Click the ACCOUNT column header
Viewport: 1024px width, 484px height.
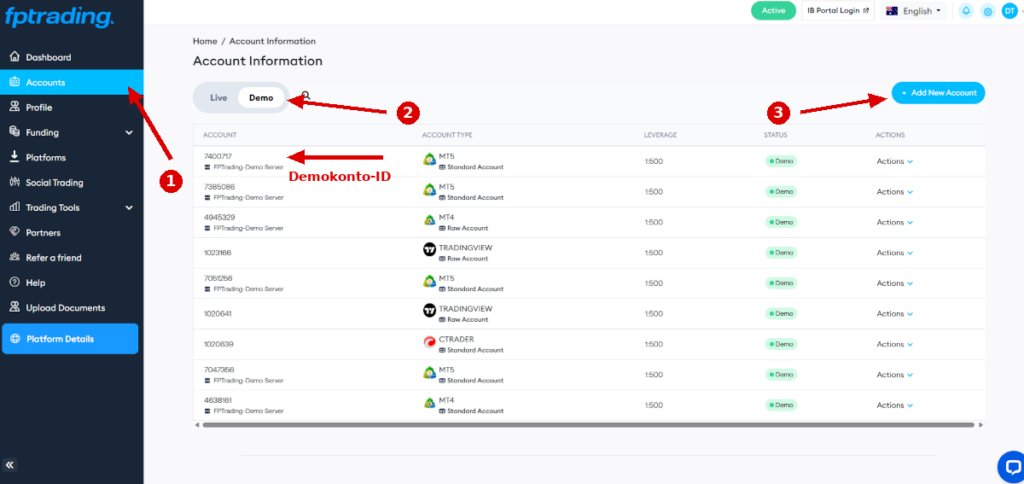(x=219, y=135)
